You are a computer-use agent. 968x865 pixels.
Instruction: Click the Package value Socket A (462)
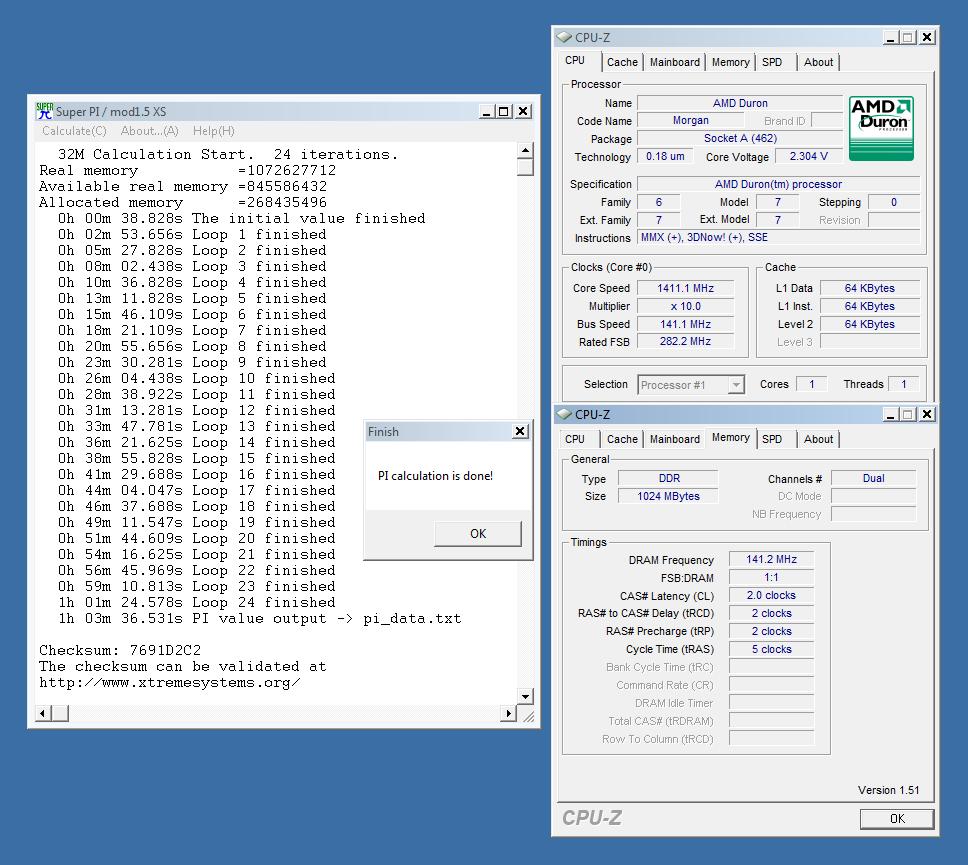740,138
